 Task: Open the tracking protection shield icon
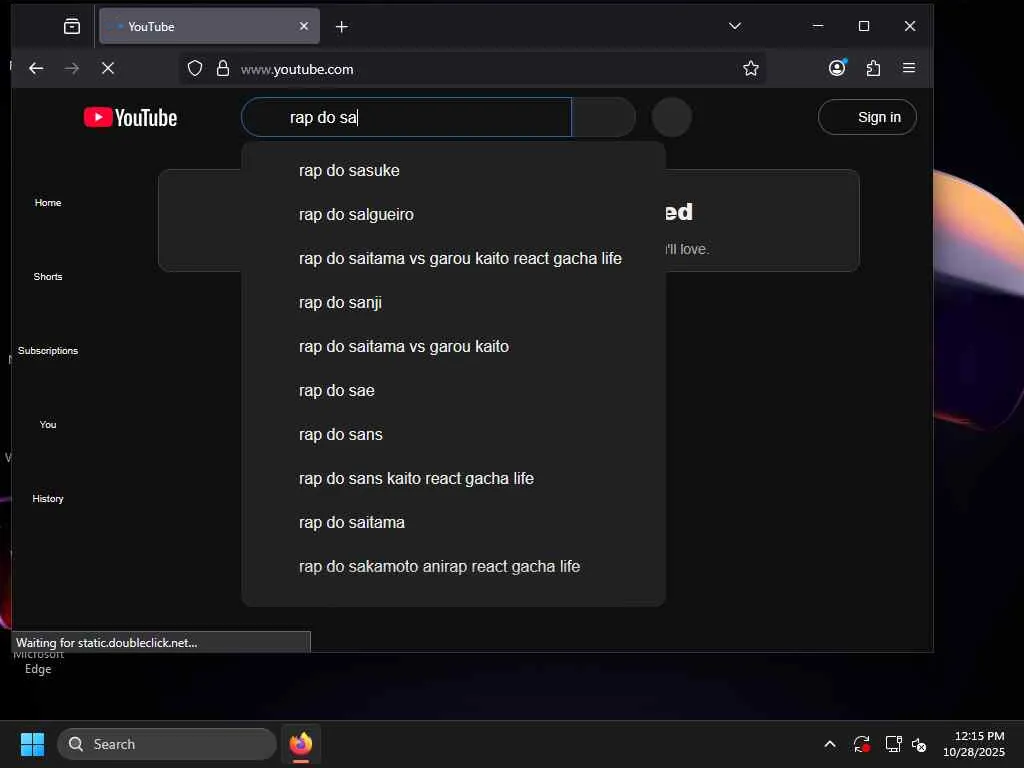click(195, 69)
